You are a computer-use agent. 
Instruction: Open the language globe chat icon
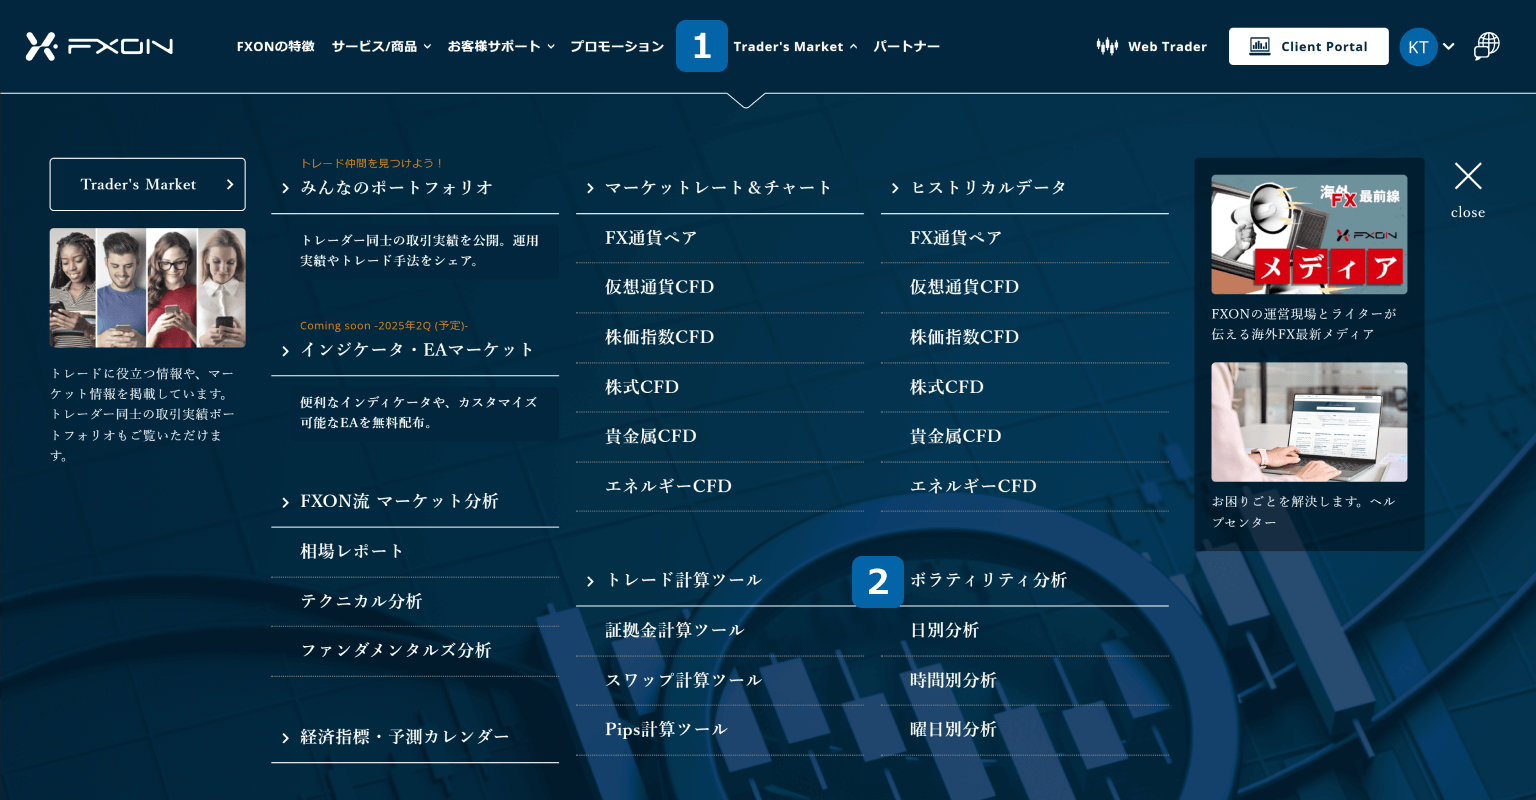point(1487,46)
